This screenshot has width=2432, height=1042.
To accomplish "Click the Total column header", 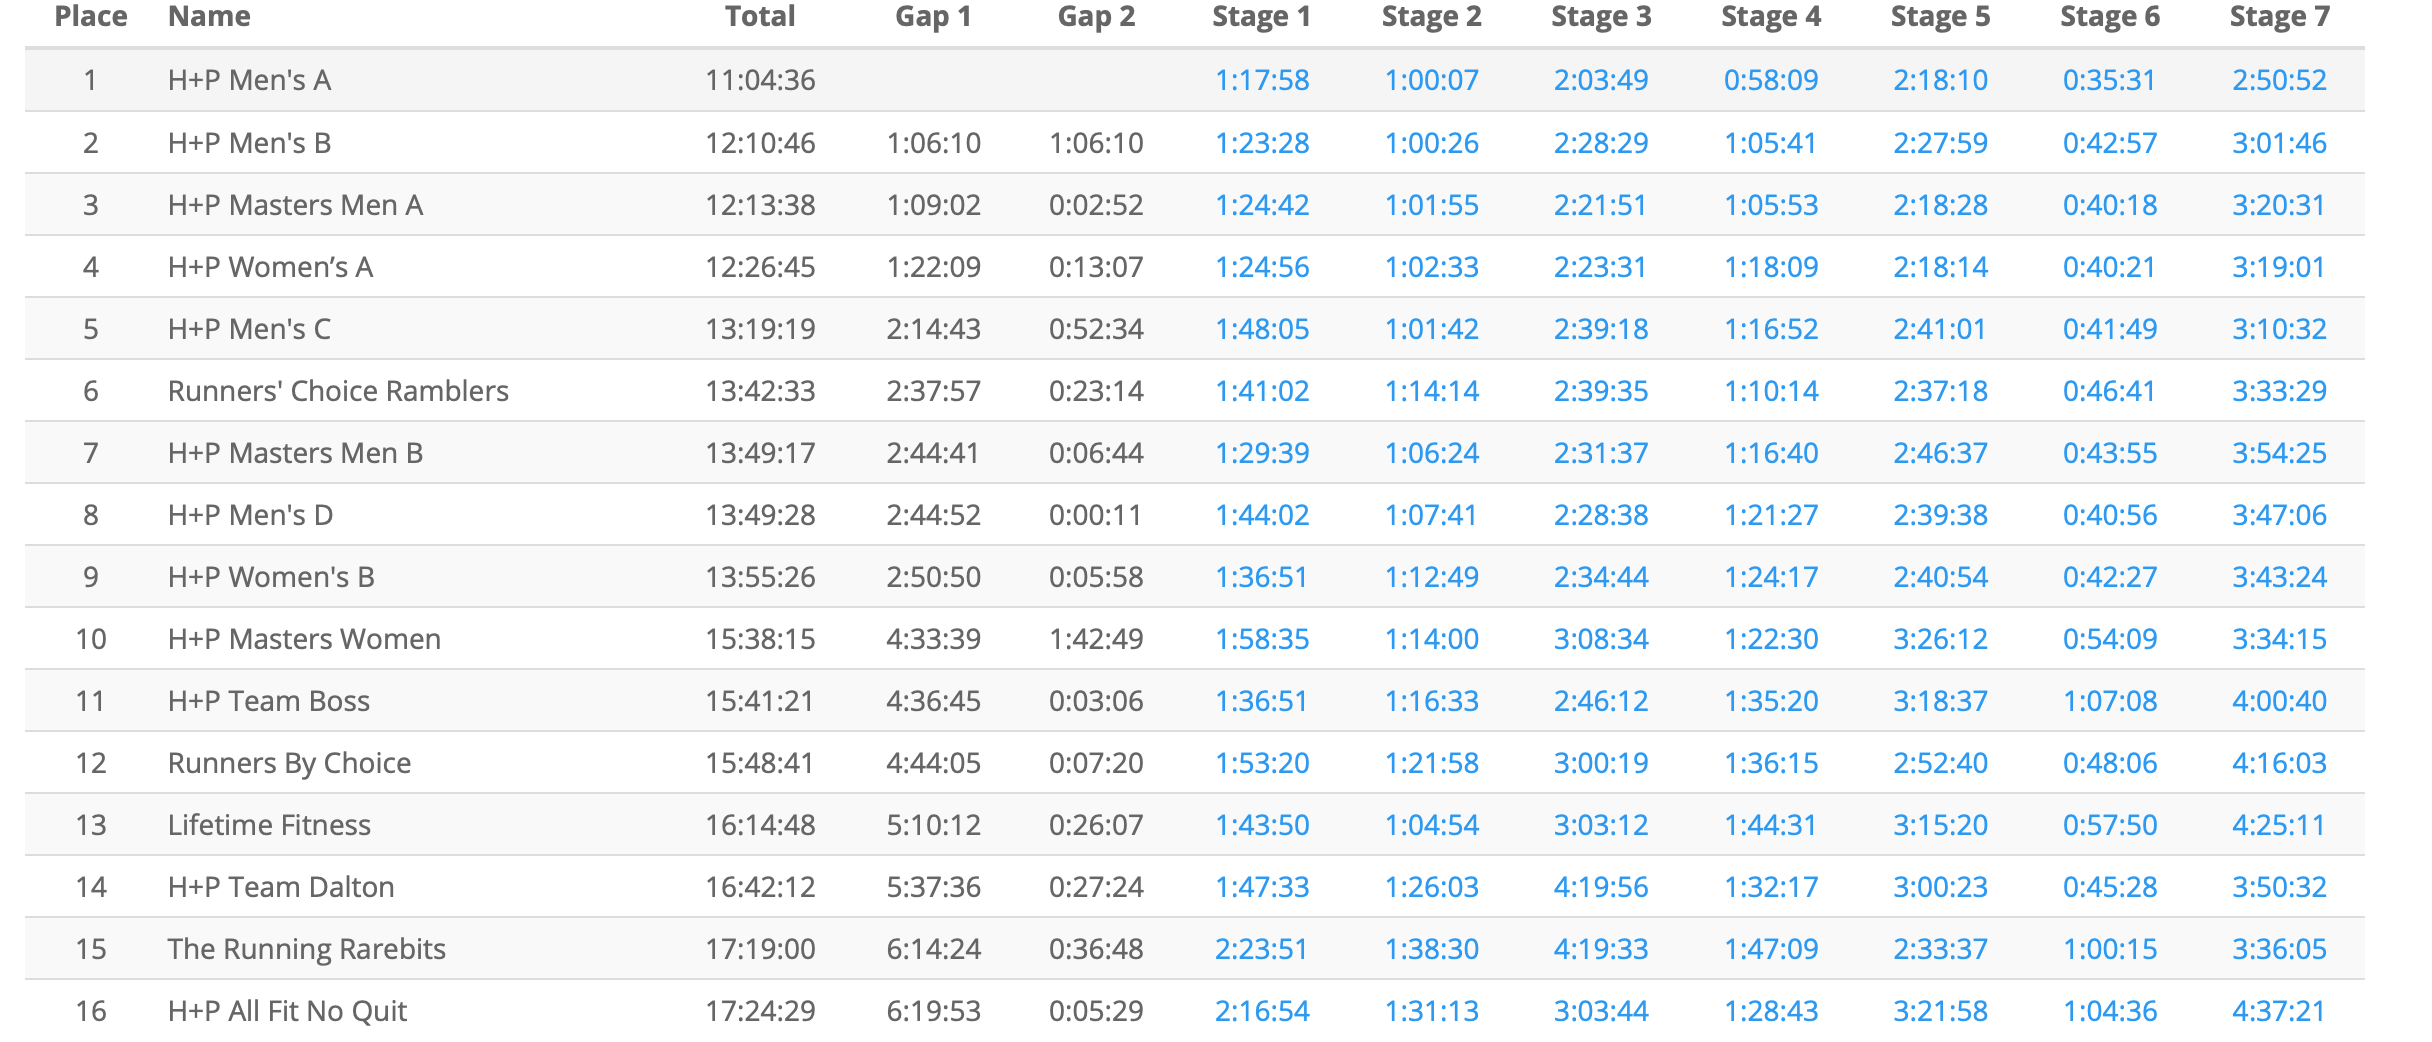I will pyautogui.click(x=760, y=17).
